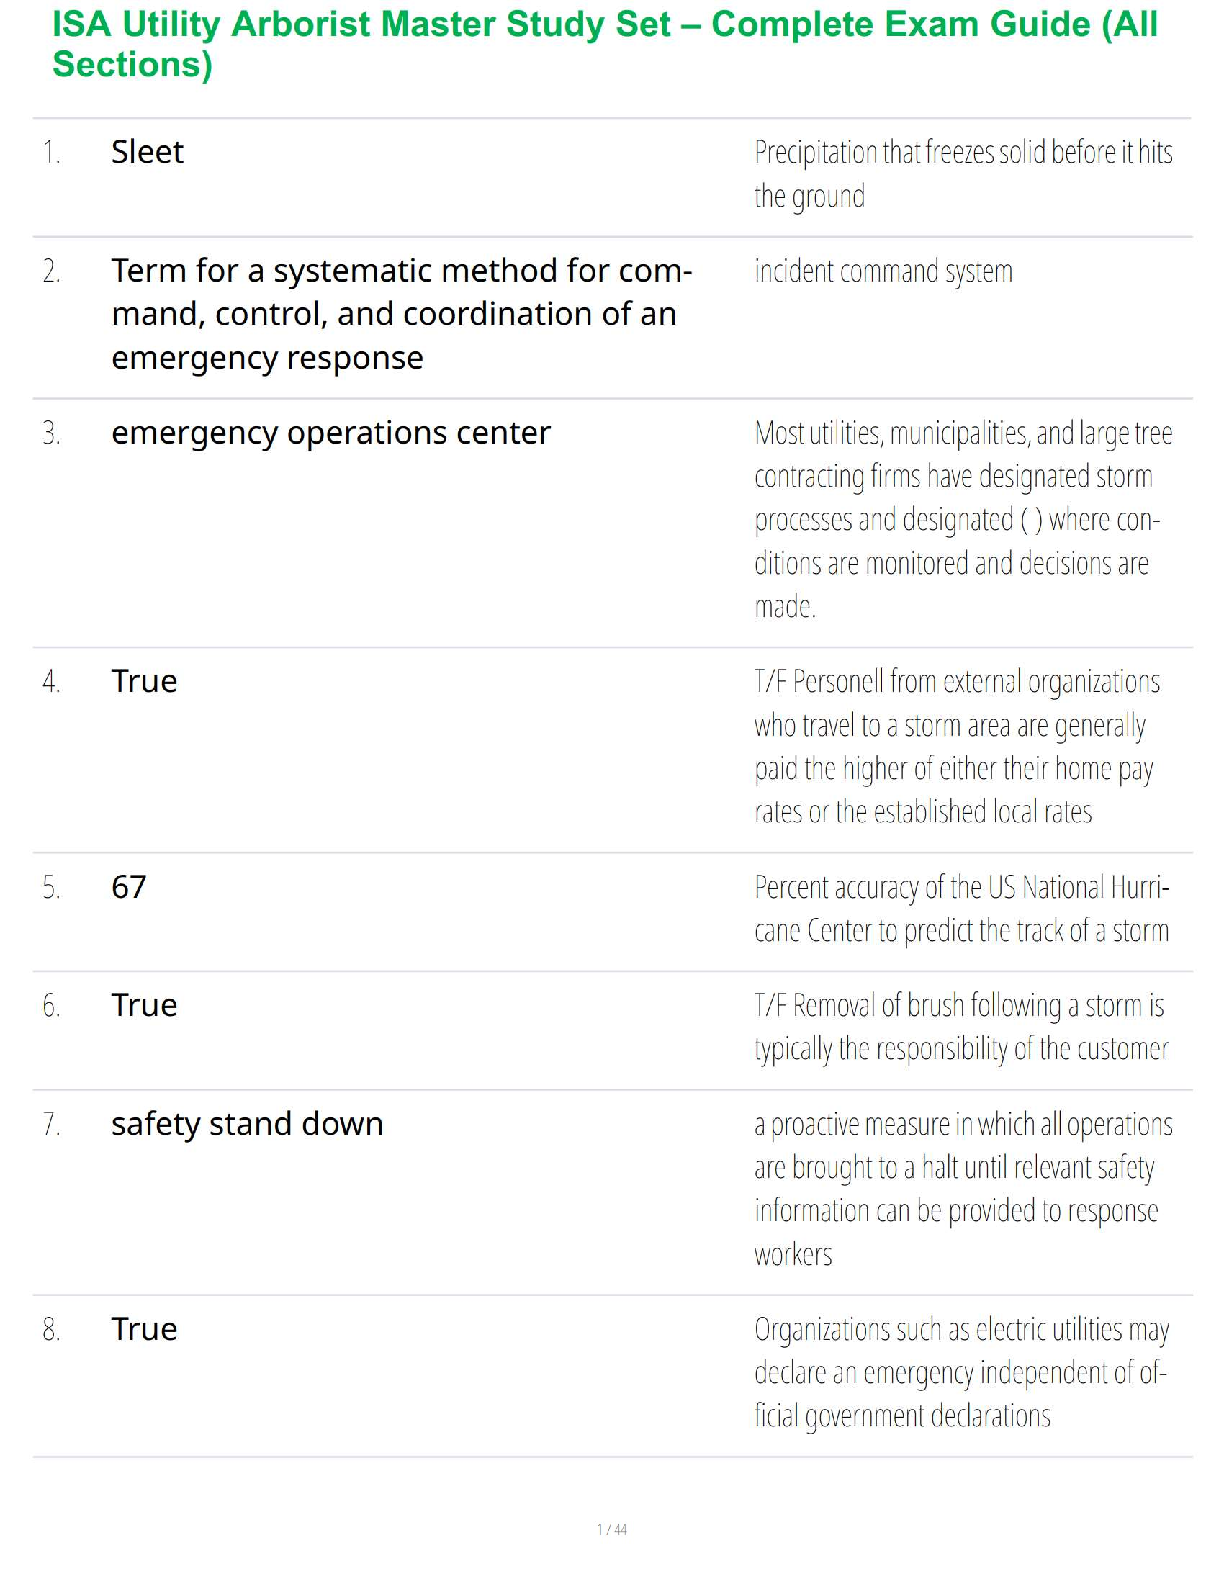Select the "True" answer in item 8
Image resolution: width=1224 pixels, height=1584 pixels.
(x=144, y=1330)
